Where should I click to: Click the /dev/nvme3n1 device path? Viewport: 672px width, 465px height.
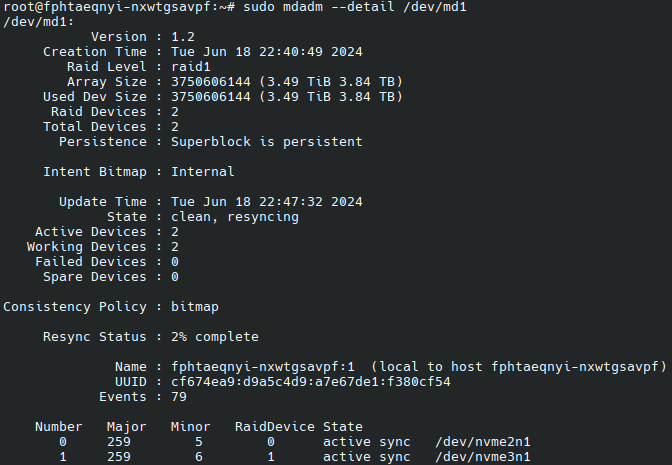tap(483, 457)
